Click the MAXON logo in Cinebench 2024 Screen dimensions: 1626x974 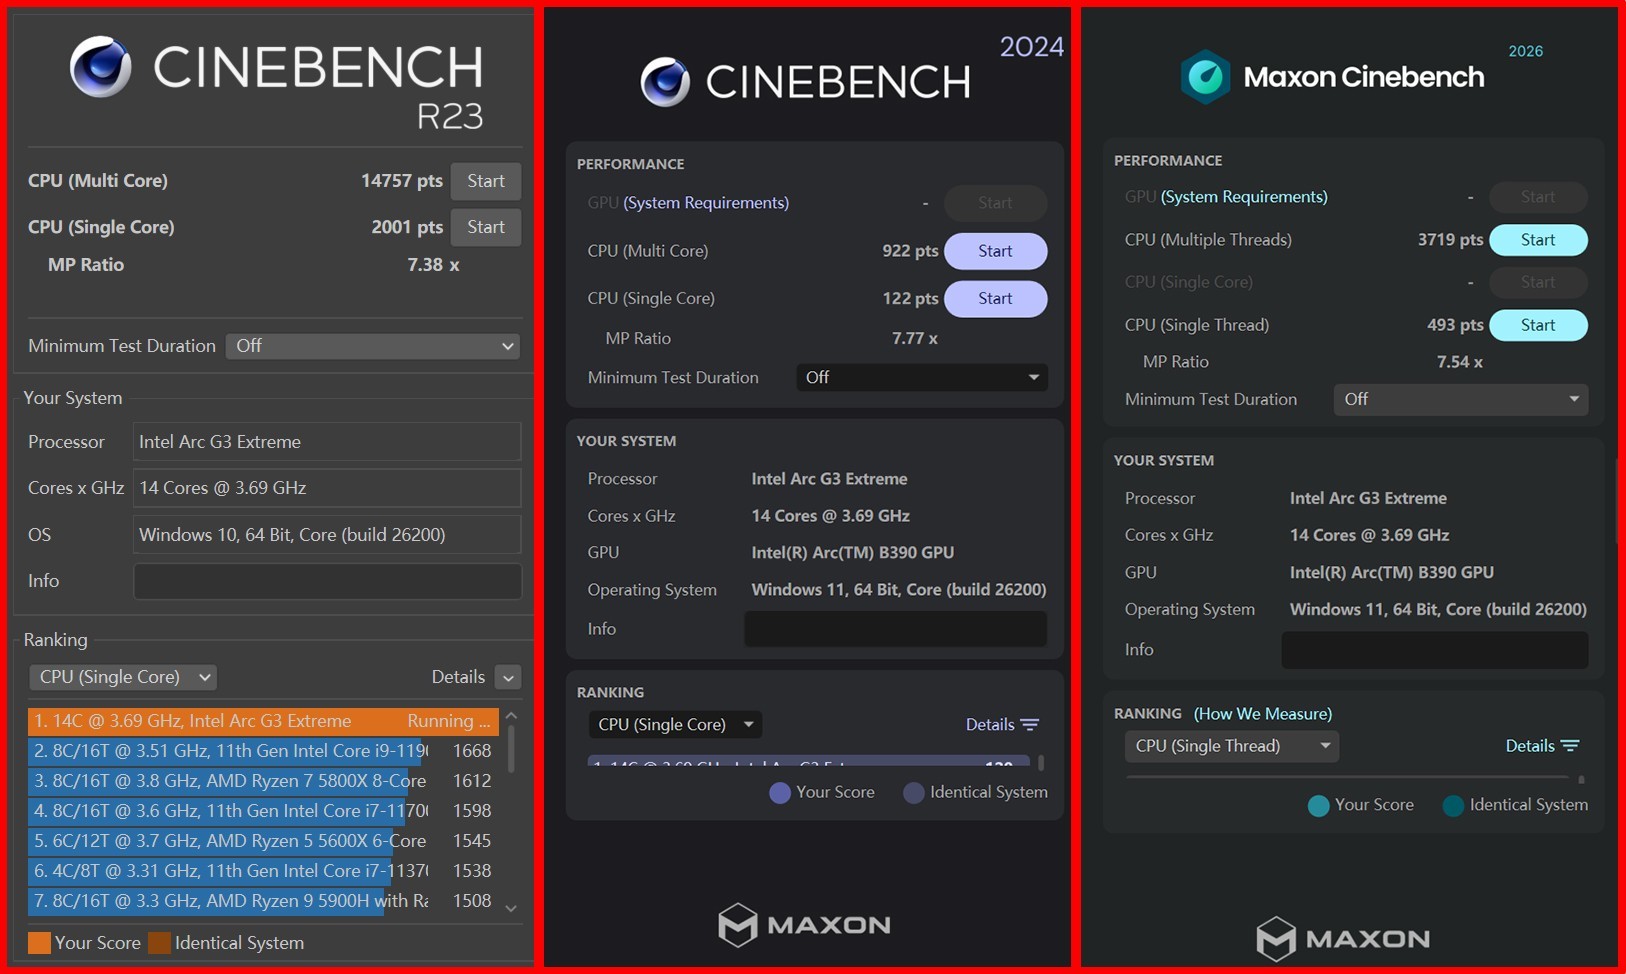pos(804,925)
